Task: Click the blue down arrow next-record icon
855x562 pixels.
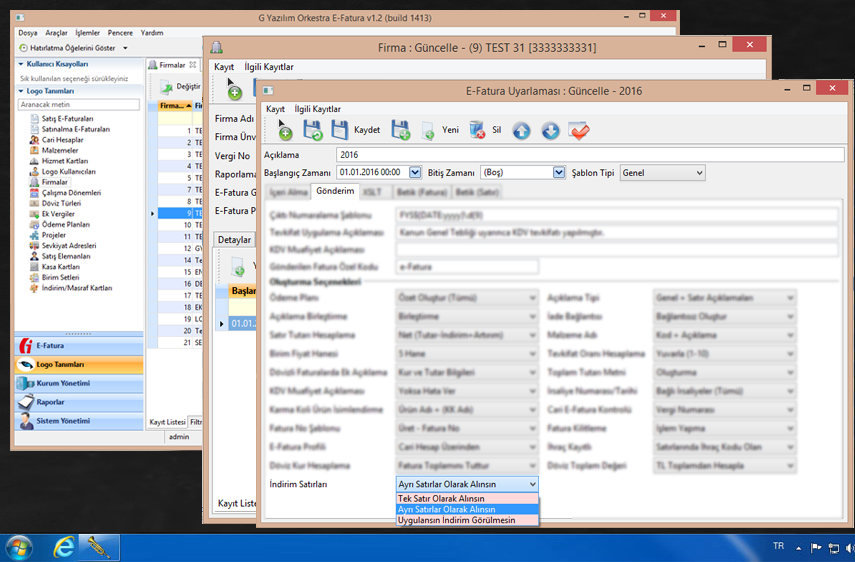Action: click(x=550, y=131)
